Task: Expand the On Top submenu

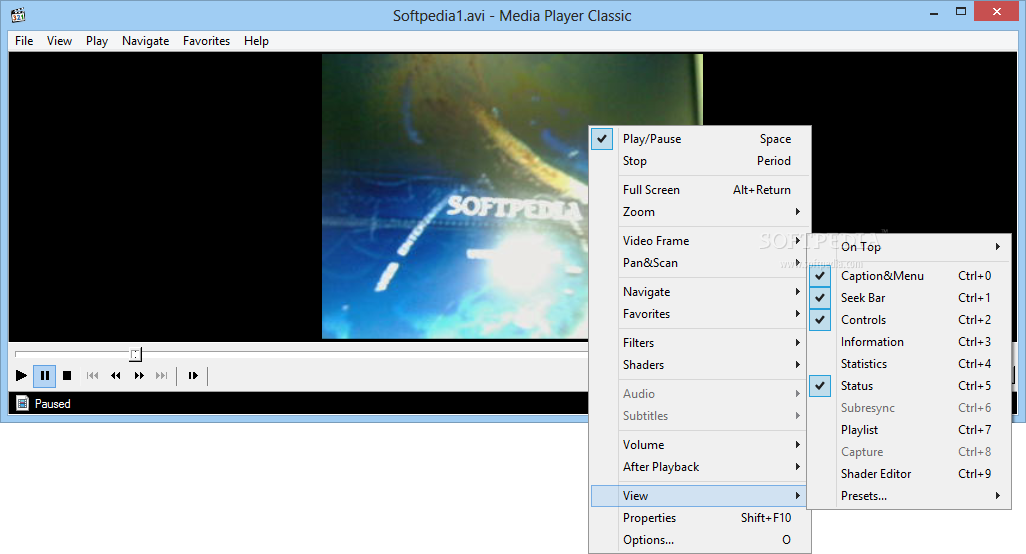Action: [x=910, y=247]
